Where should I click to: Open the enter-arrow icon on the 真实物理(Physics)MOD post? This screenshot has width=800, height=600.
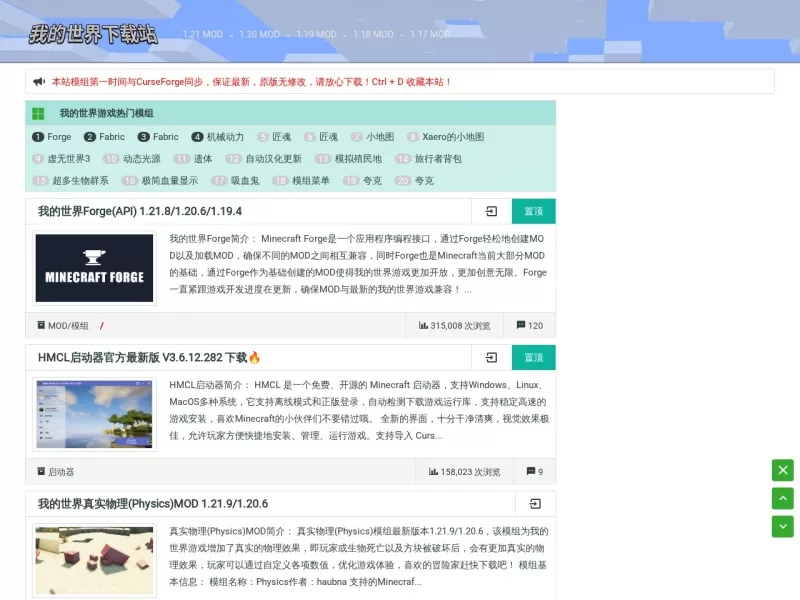pos(535,504)
